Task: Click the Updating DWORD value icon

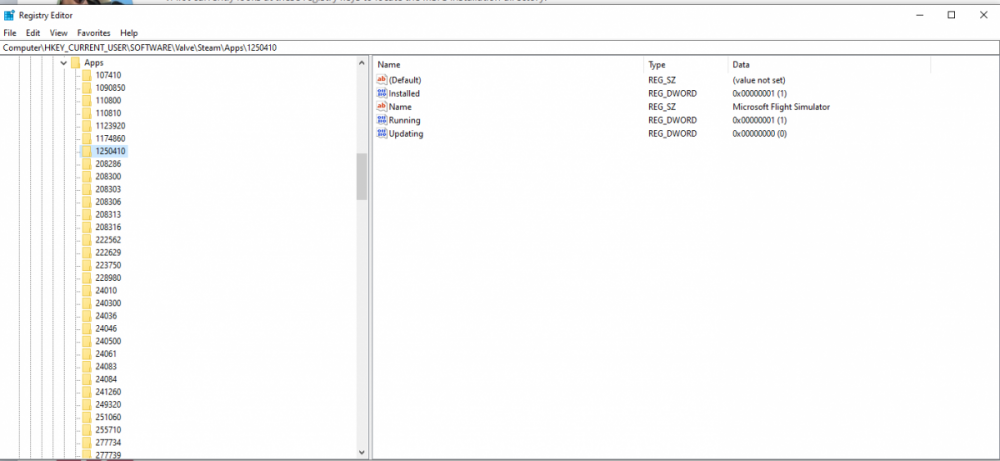Action: (381, 133)
